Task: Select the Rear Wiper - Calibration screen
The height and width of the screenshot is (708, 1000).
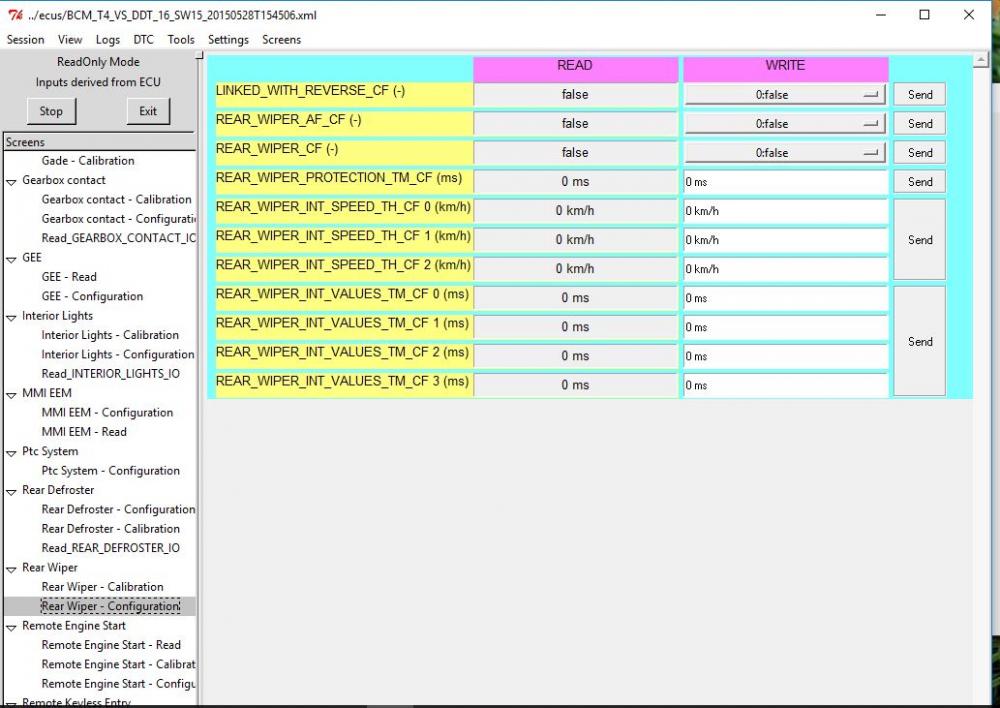Action: click(102, 587)
